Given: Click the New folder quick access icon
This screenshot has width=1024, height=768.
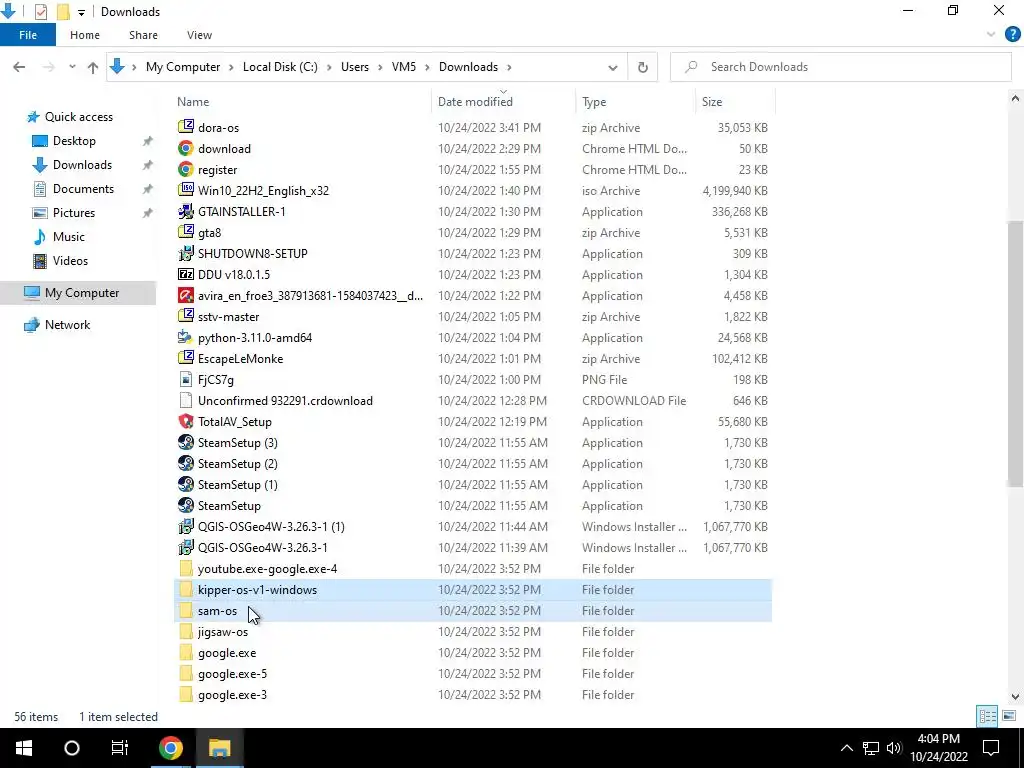Looking at the screenshot, I should click(x=63, y=12).
